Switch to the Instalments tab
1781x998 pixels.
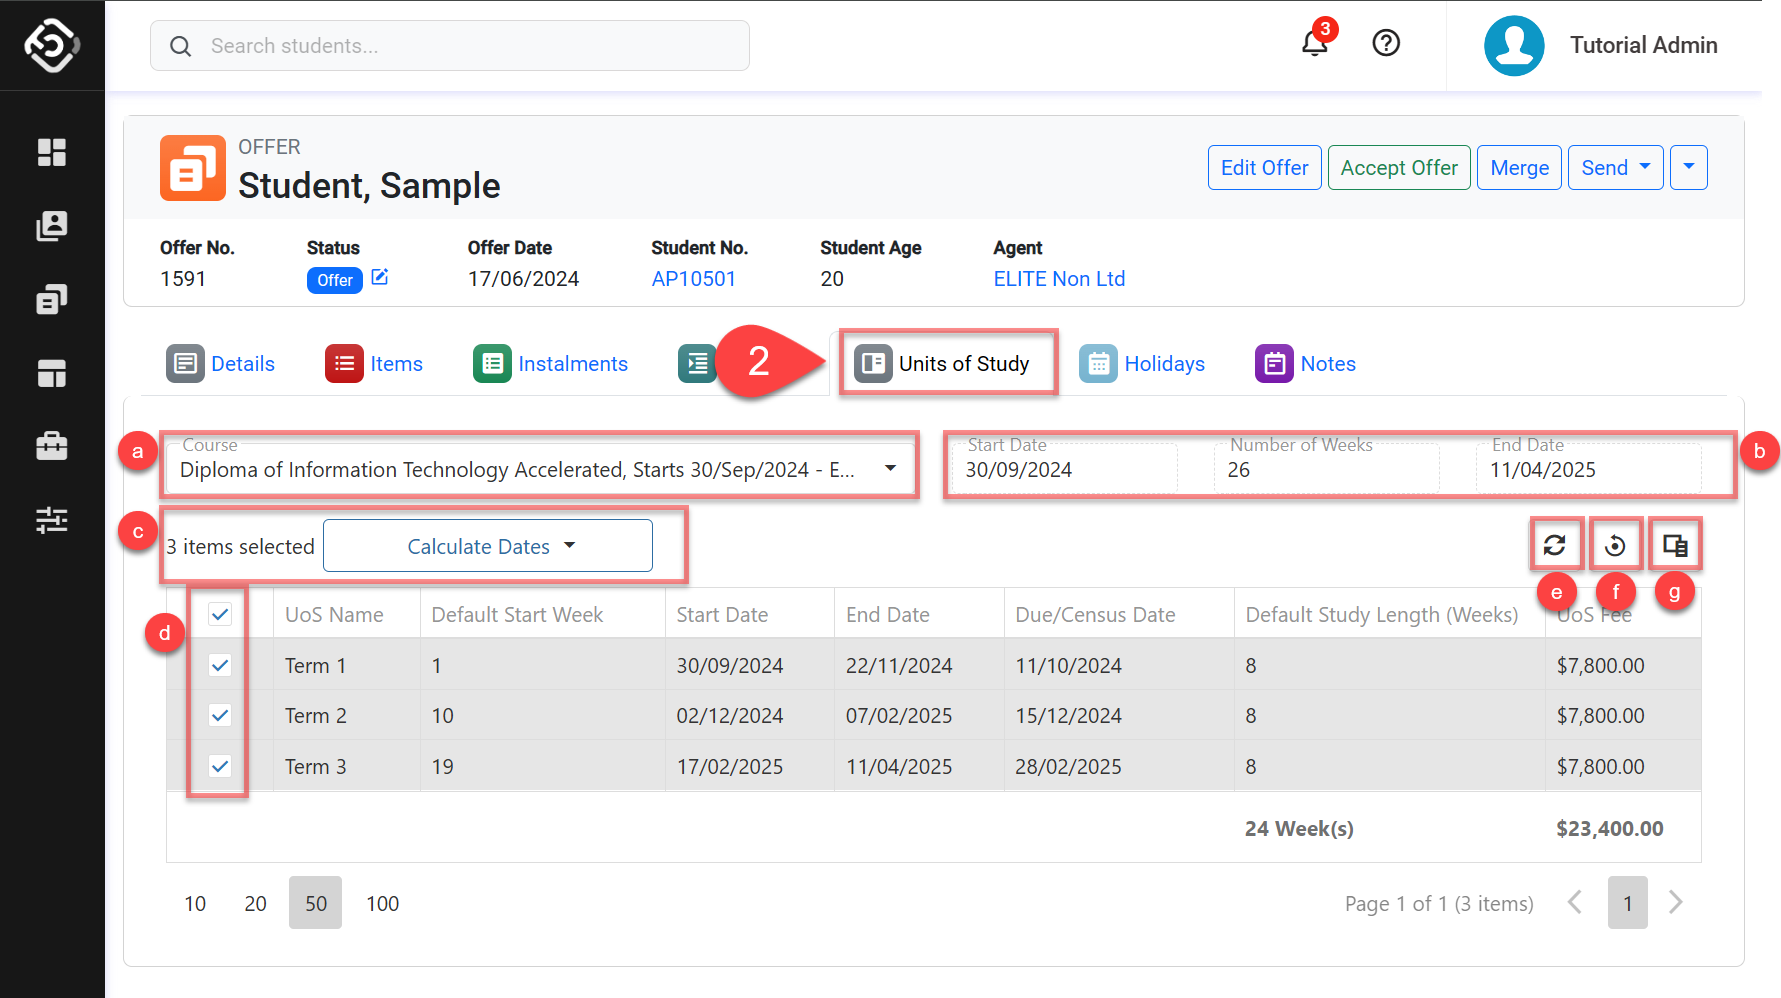click(x=551, y=364)
